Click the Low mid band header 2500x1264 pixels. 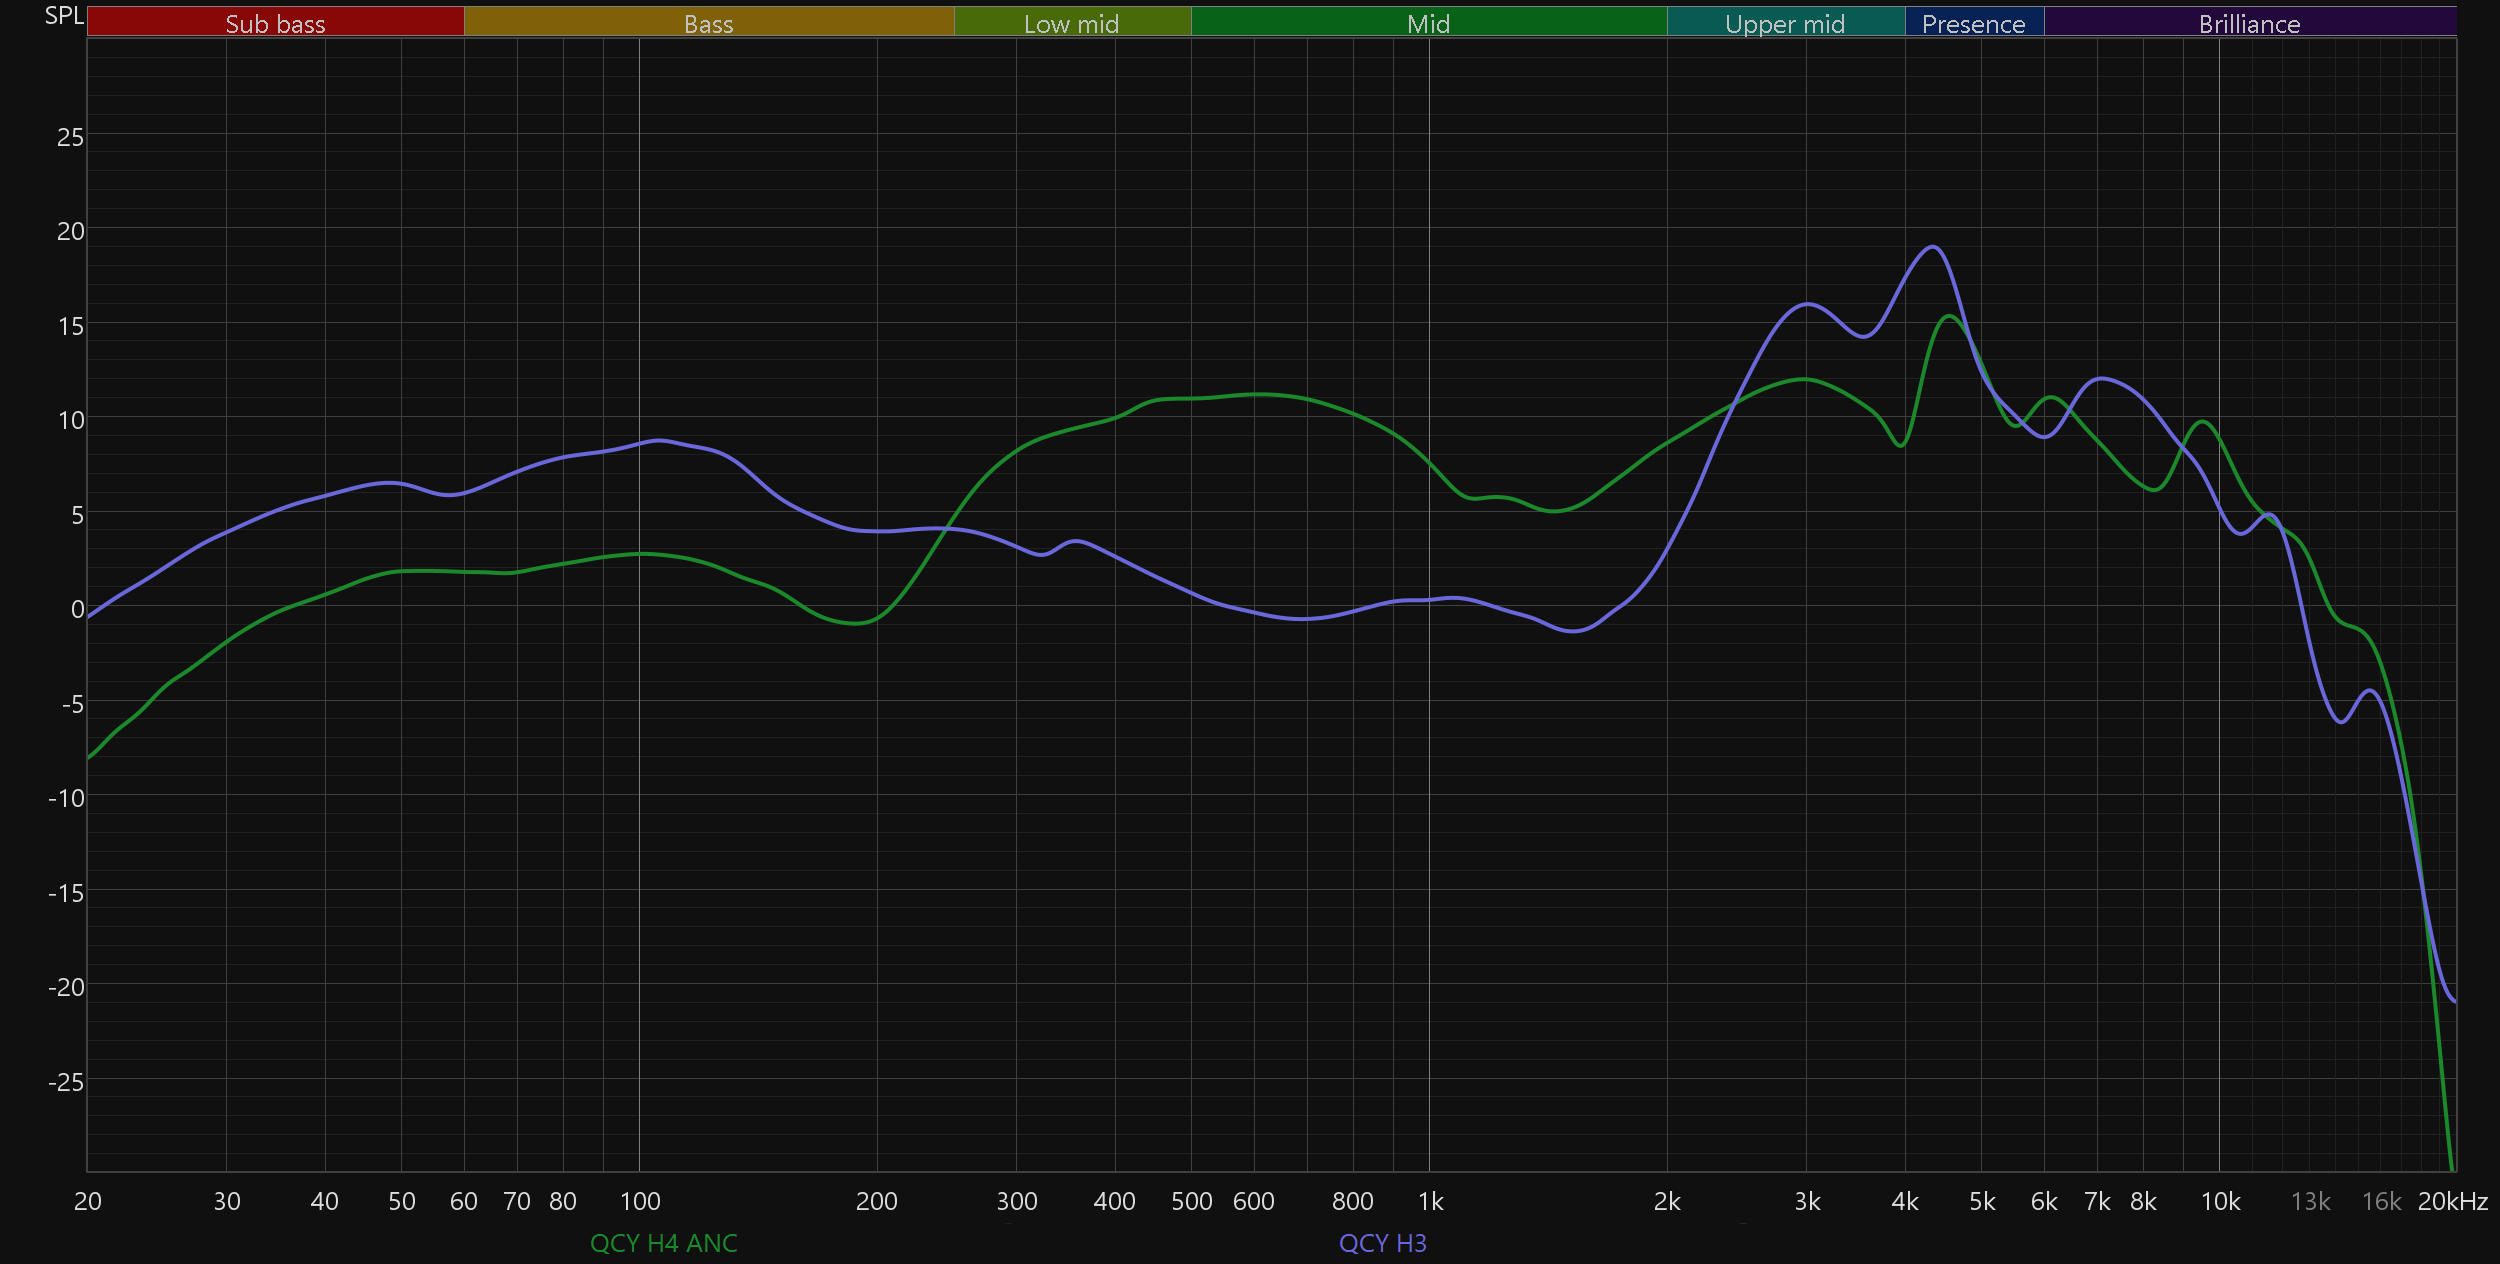point(1071,23)
